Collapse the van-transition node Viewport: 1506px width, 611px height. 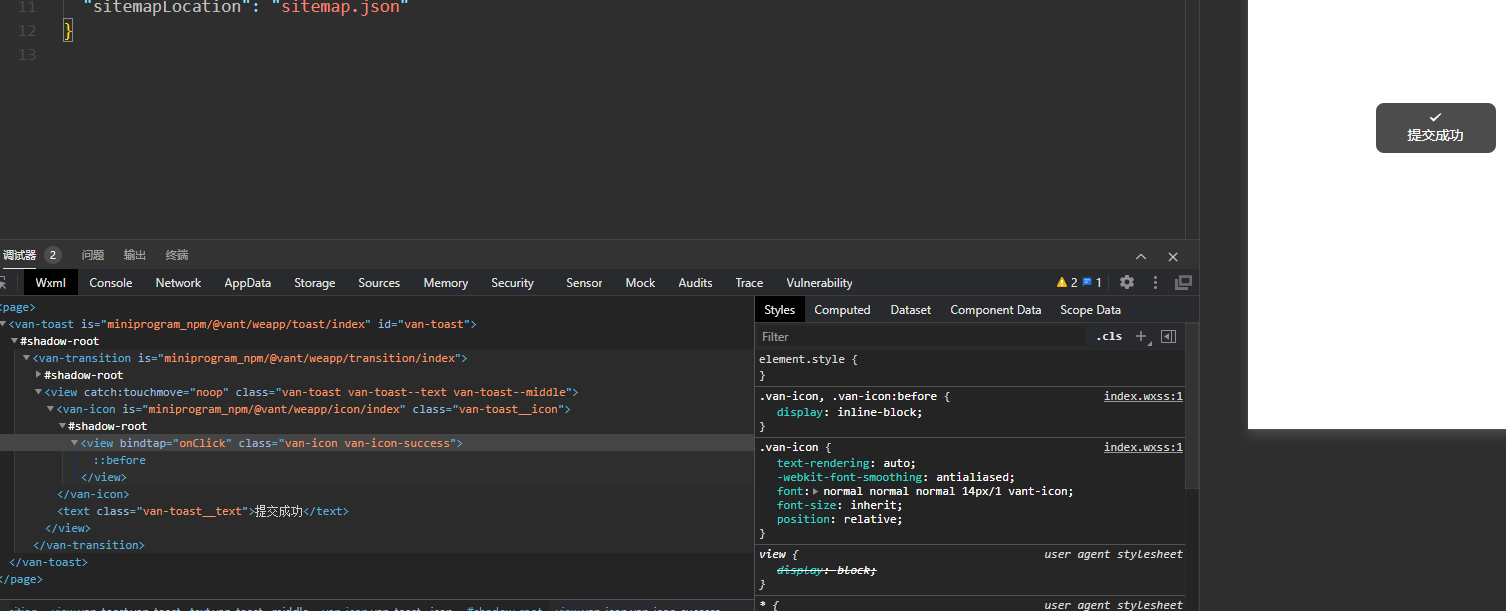click(27, 358)
